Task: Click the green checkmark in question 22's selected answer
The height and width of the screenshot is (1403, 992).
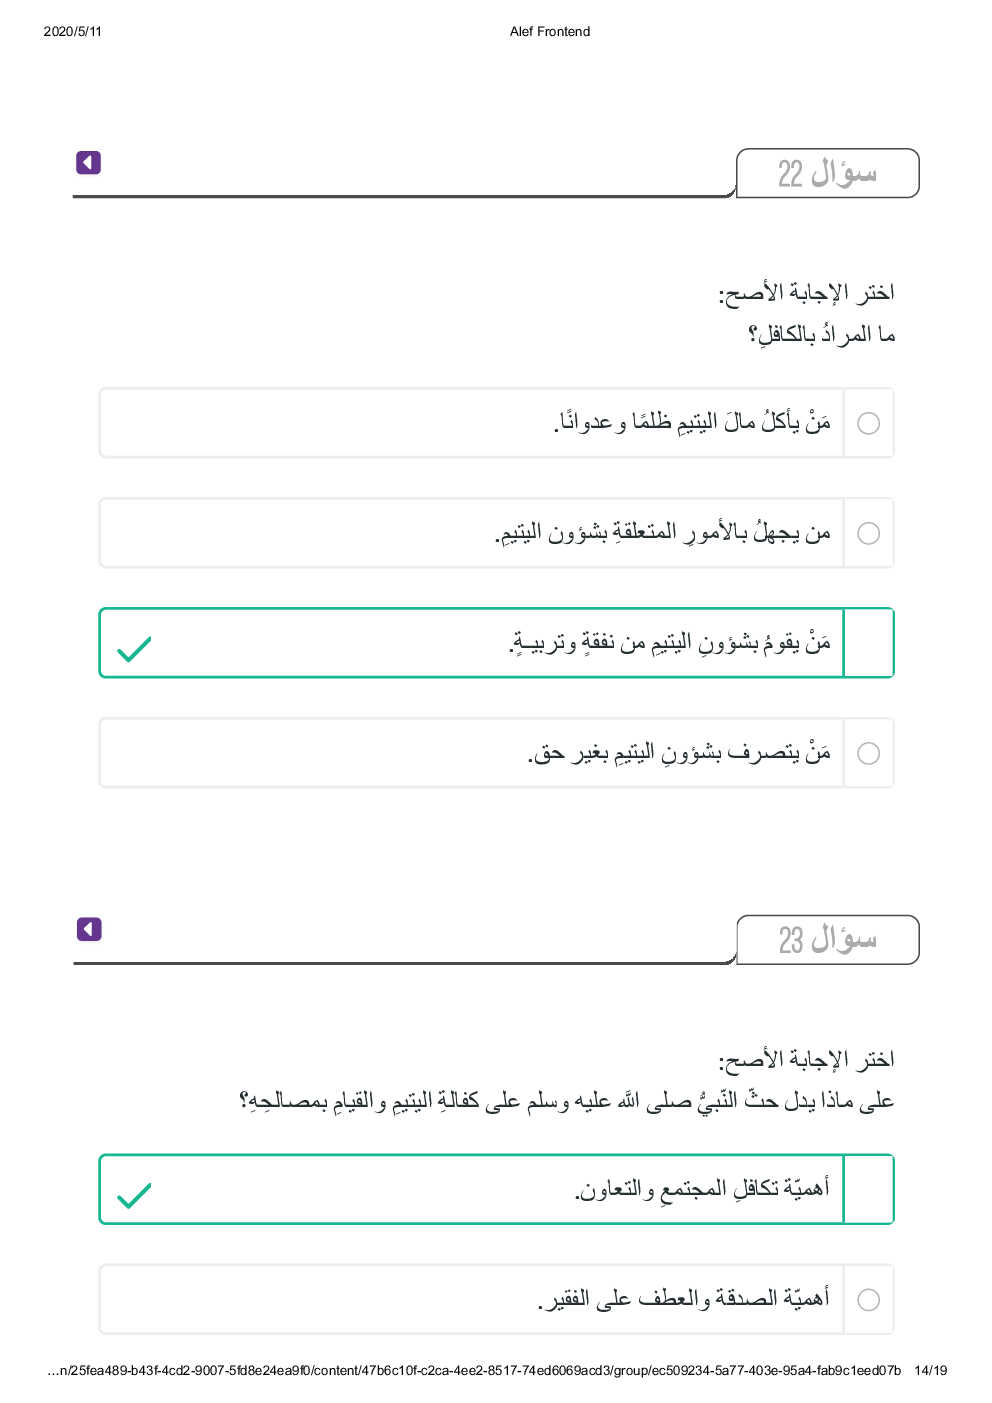Action: coord(134,649)
